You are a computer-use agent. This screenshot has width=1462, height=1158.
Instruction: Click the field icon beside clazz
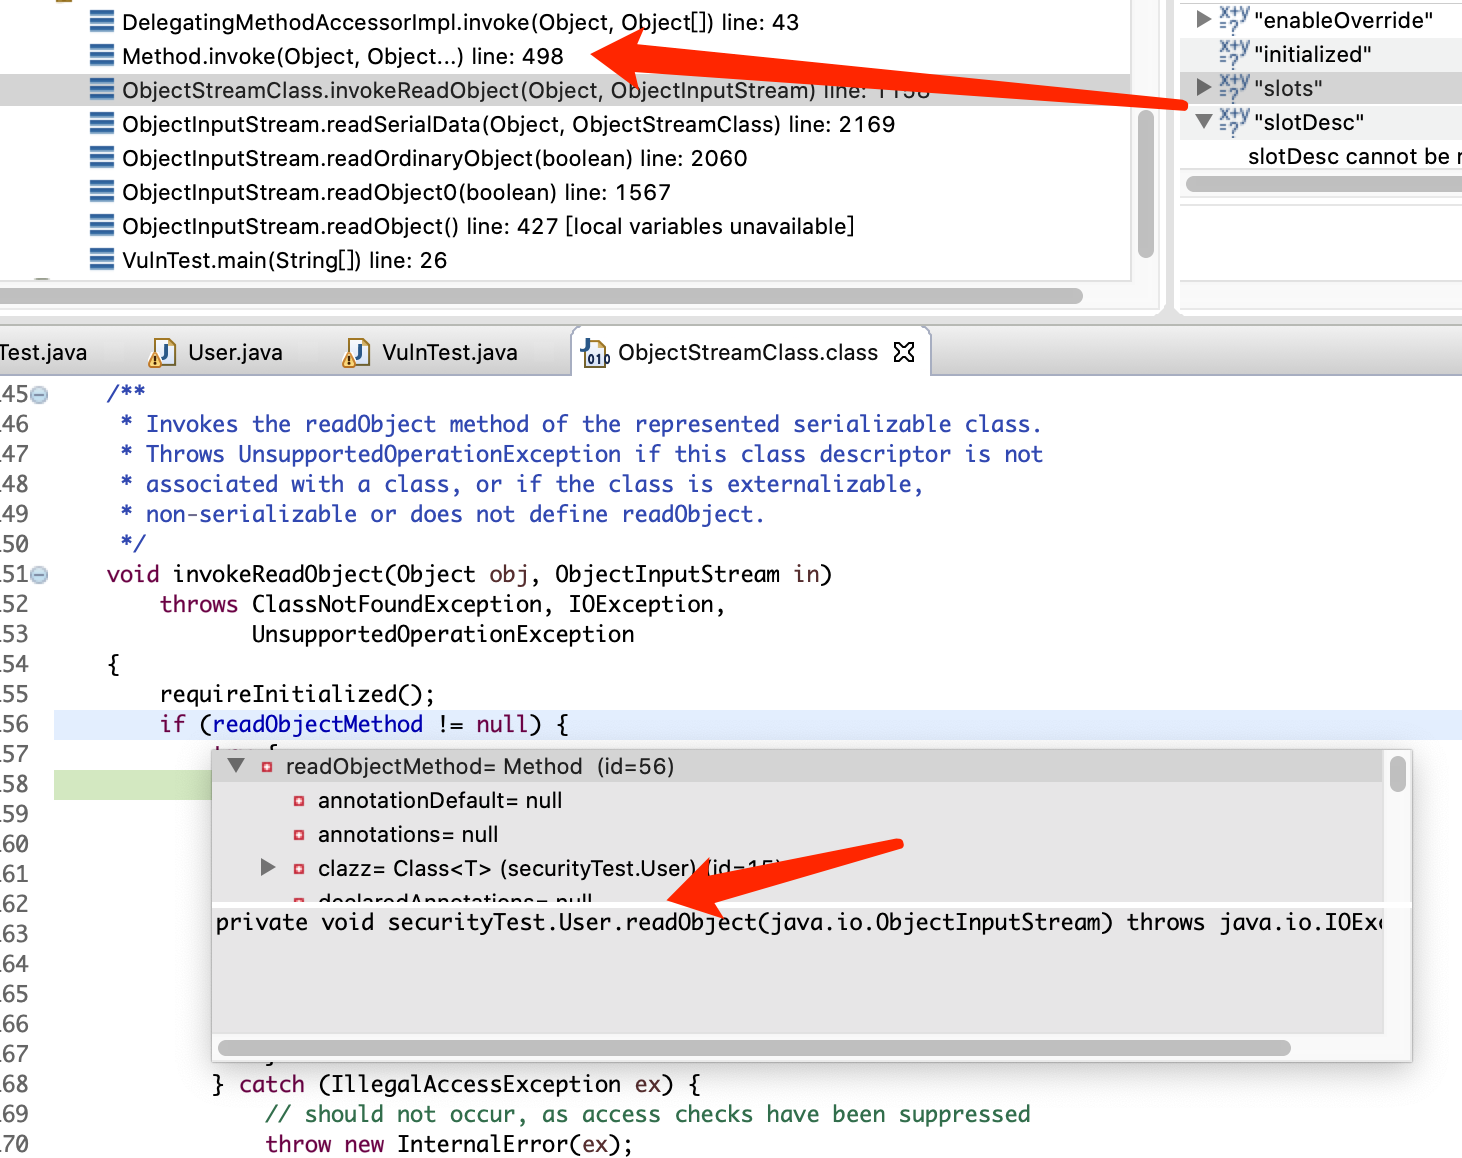point(299,869)
